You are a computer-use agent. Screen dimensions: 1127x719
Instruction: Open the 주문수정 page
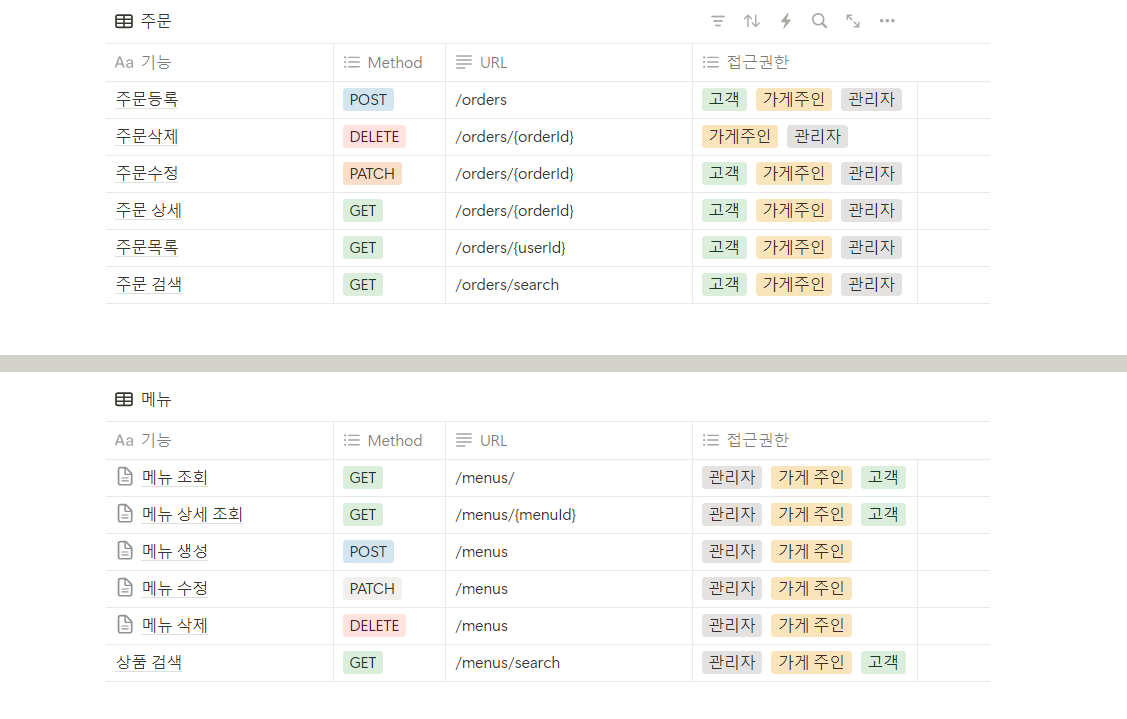point(147,173)
